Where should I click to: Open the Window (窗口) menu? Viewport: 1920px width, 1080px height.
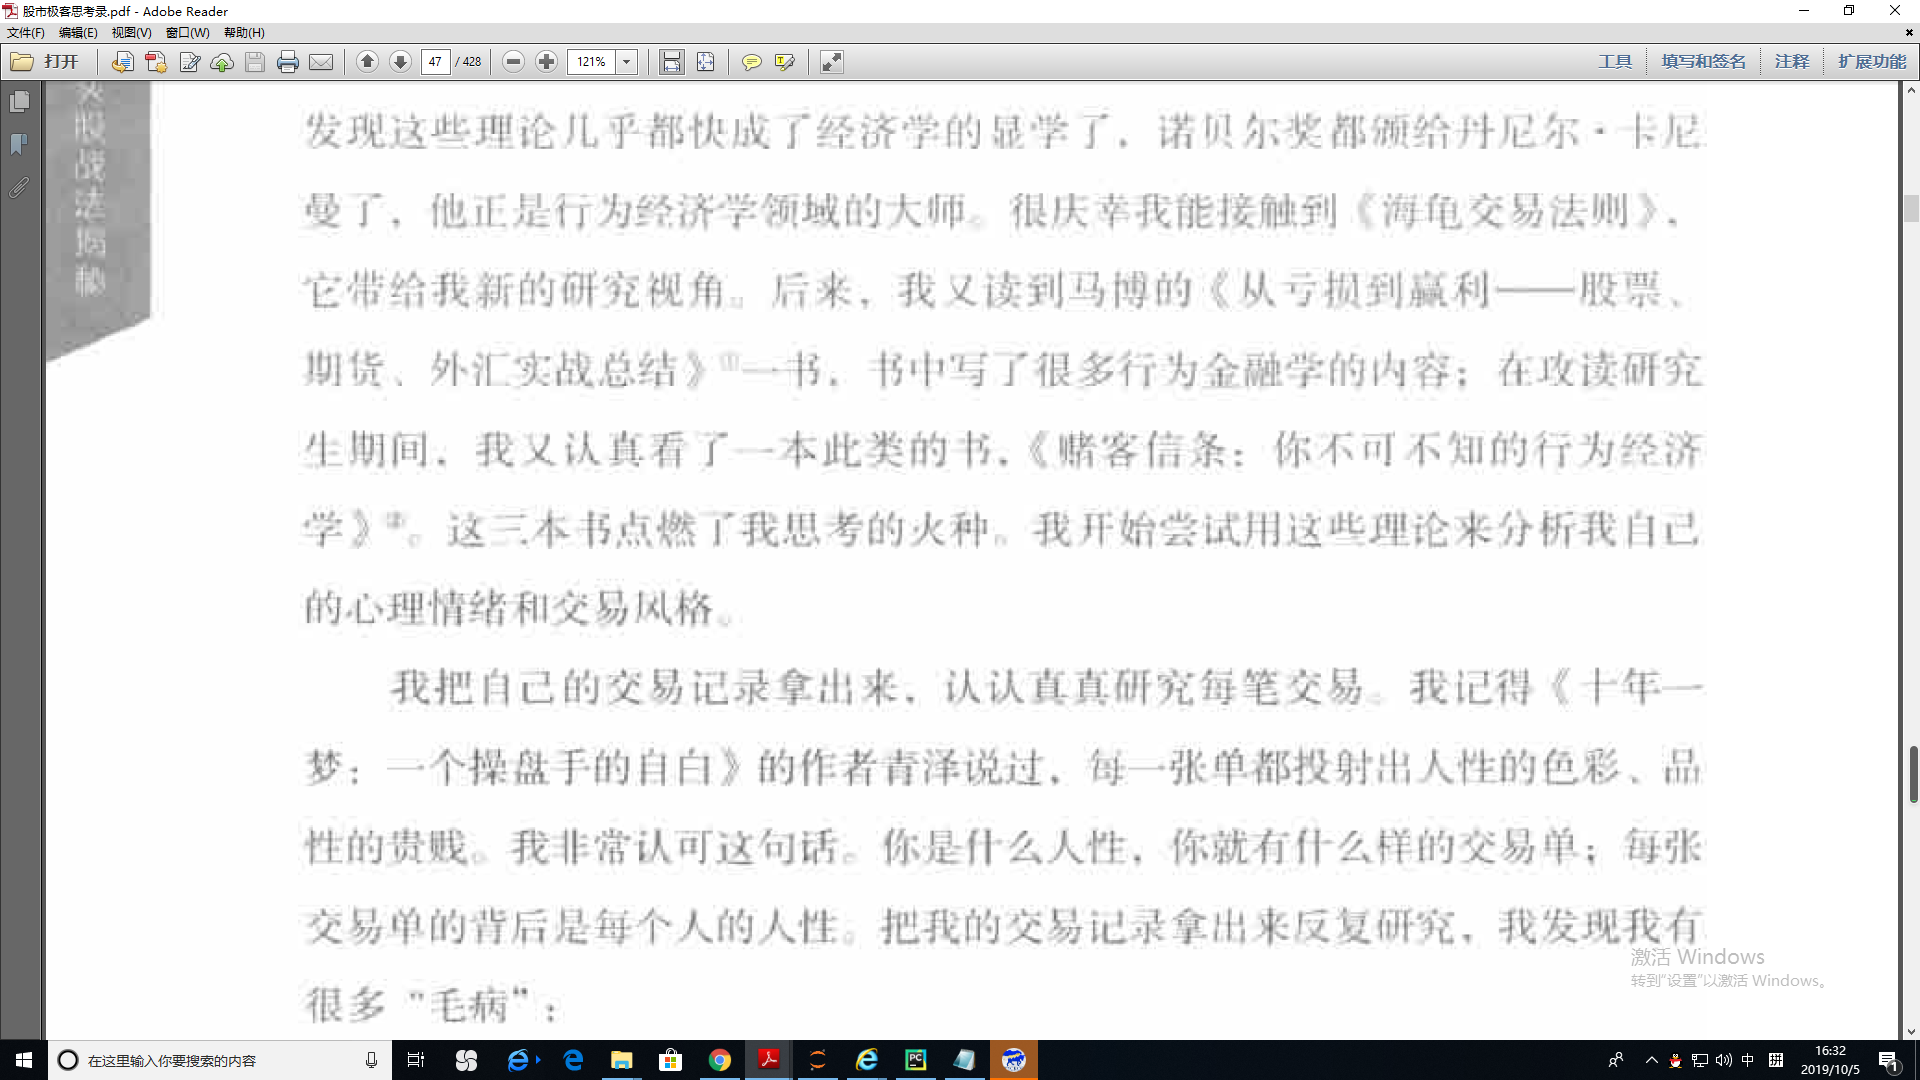point(187,33)
